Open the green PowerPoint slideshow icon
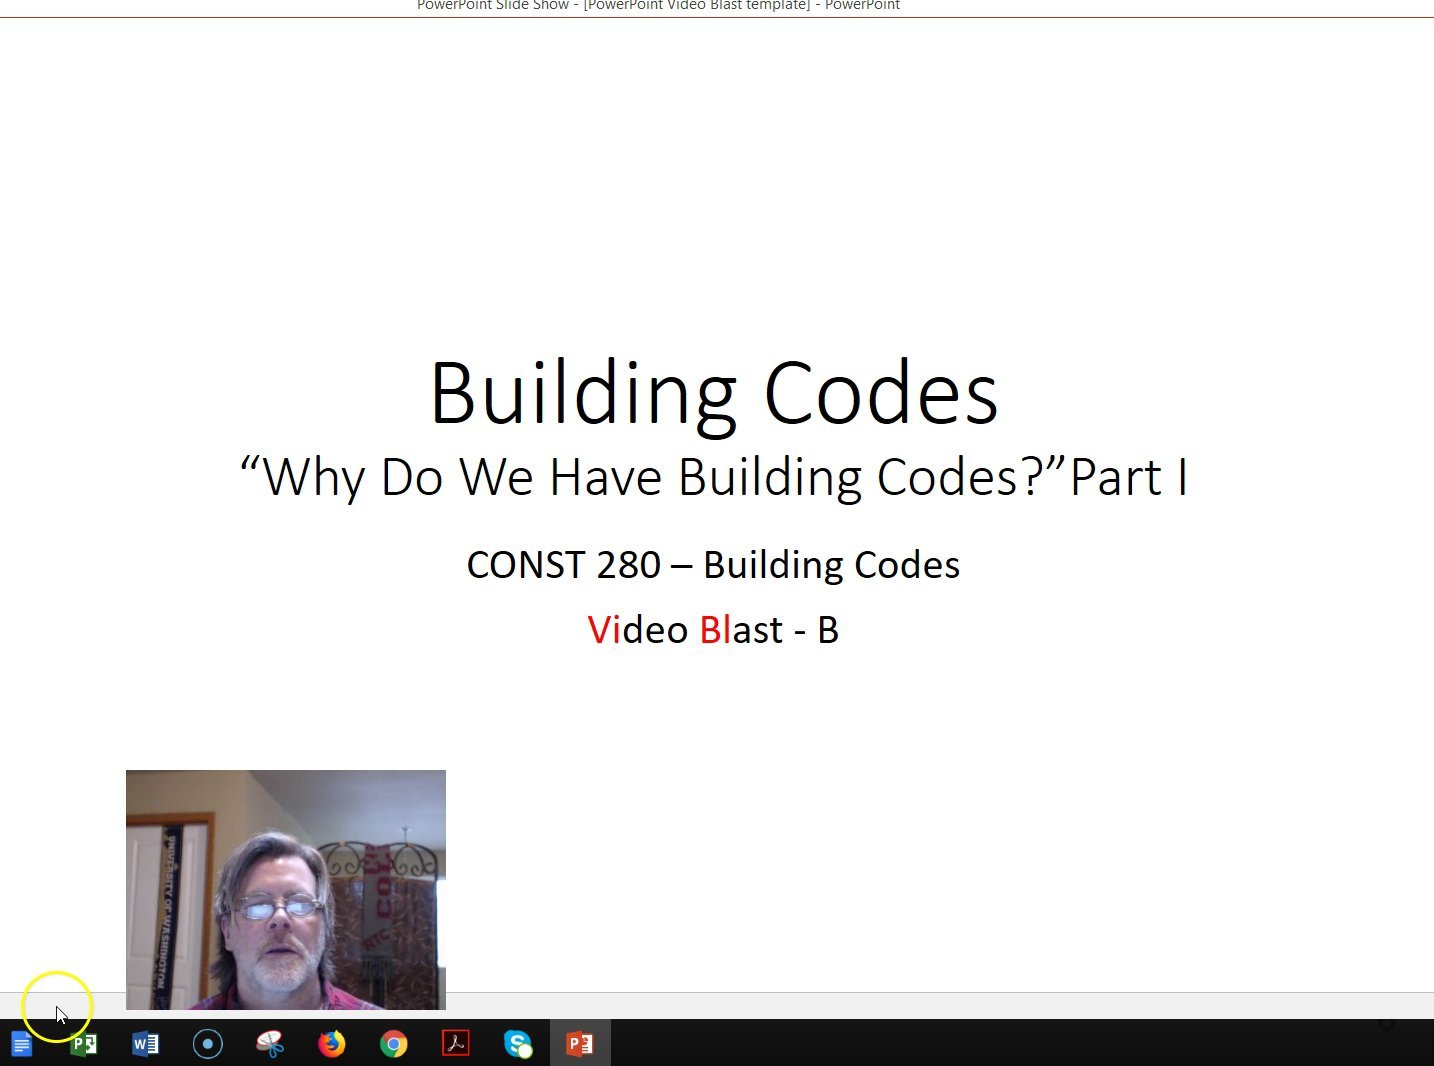Viewport: 1434px width, 1066px height. tap(84, 1043)
